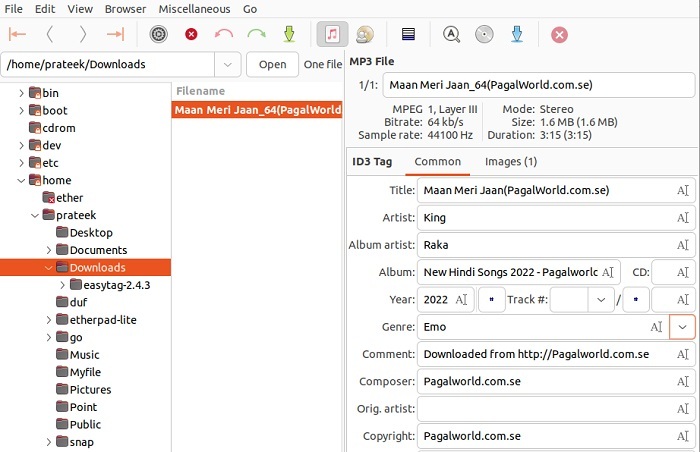The height and width of the screenshot is (452, 700).
Task: Collapse the prateek folder
Action: pyautogui.click(x=35, y=215)
